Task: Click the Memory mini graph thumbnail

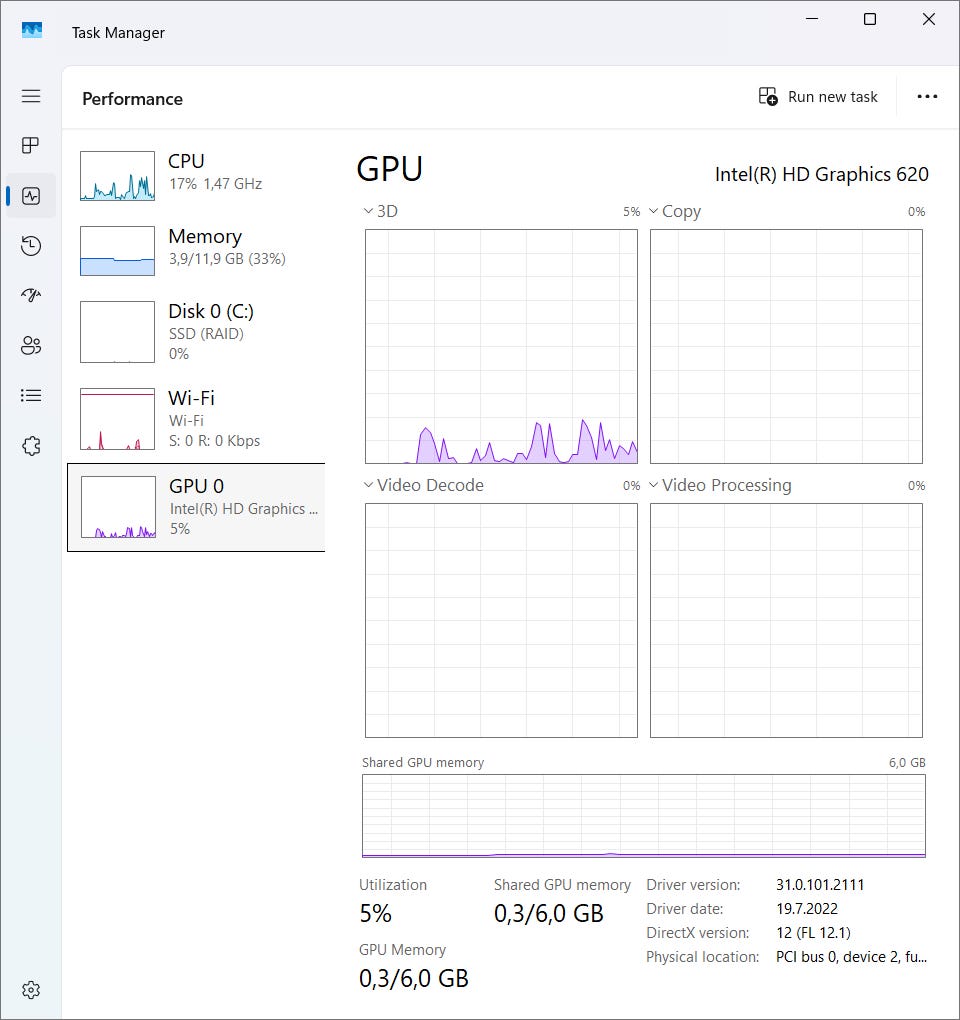Action: (x=118, y=250)
